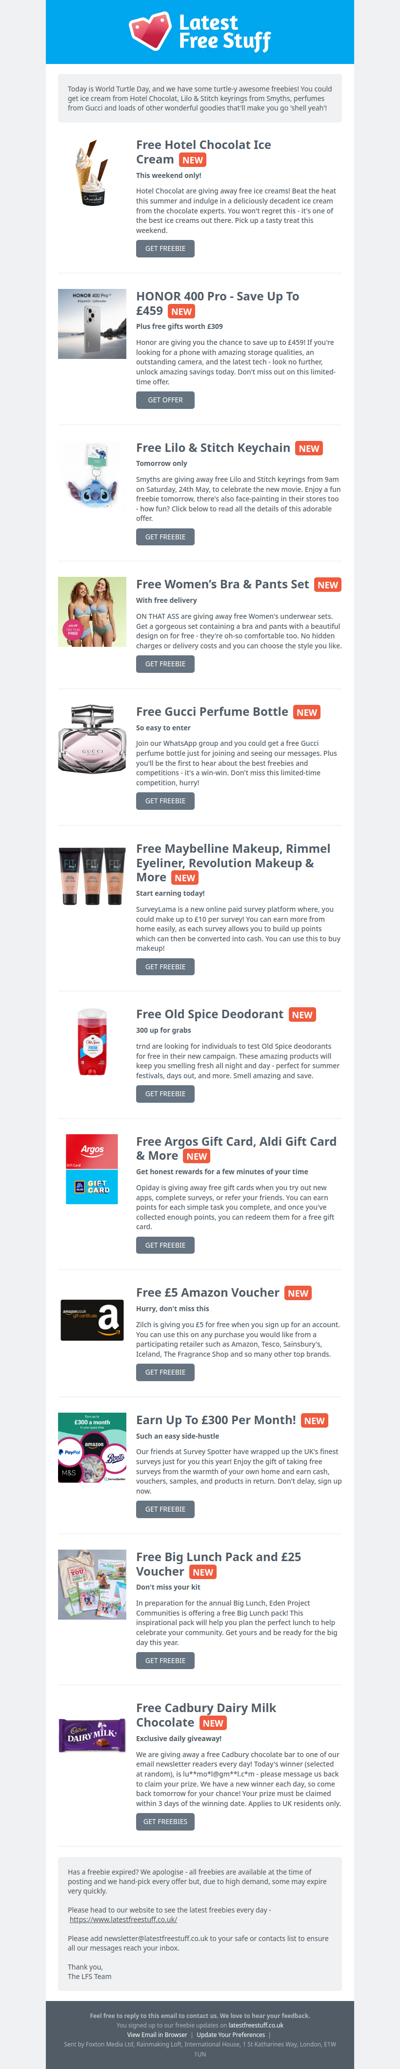Click the HONOR 400 Pro phone image
Screen dimensions: 400x2069
(92, 323)
